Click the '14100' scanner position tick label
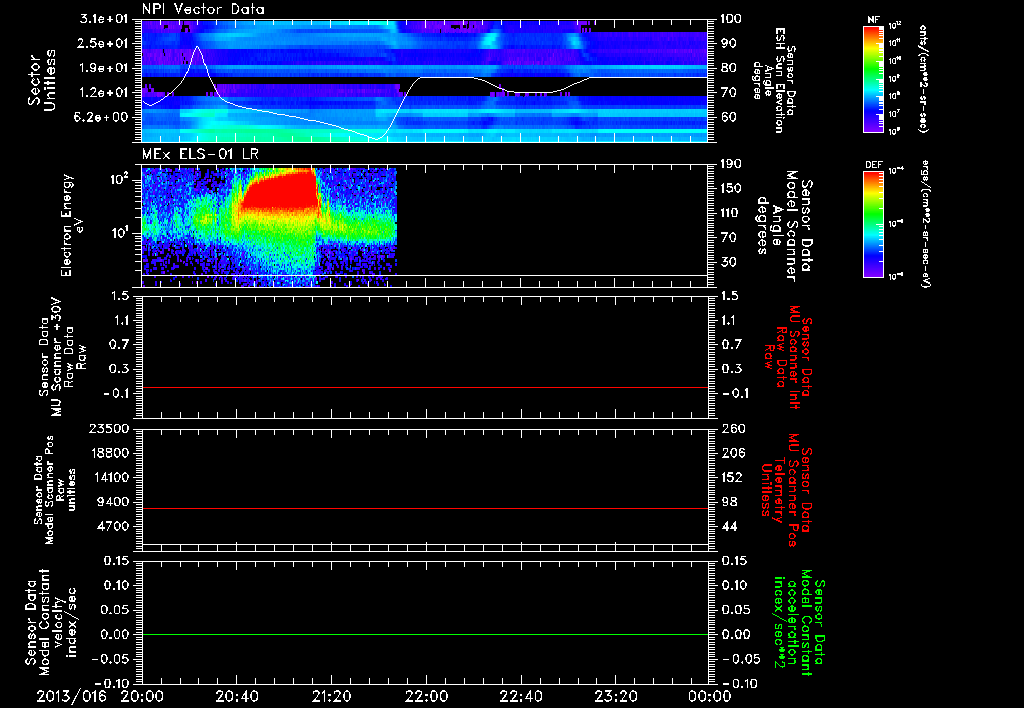 point(108,477)
